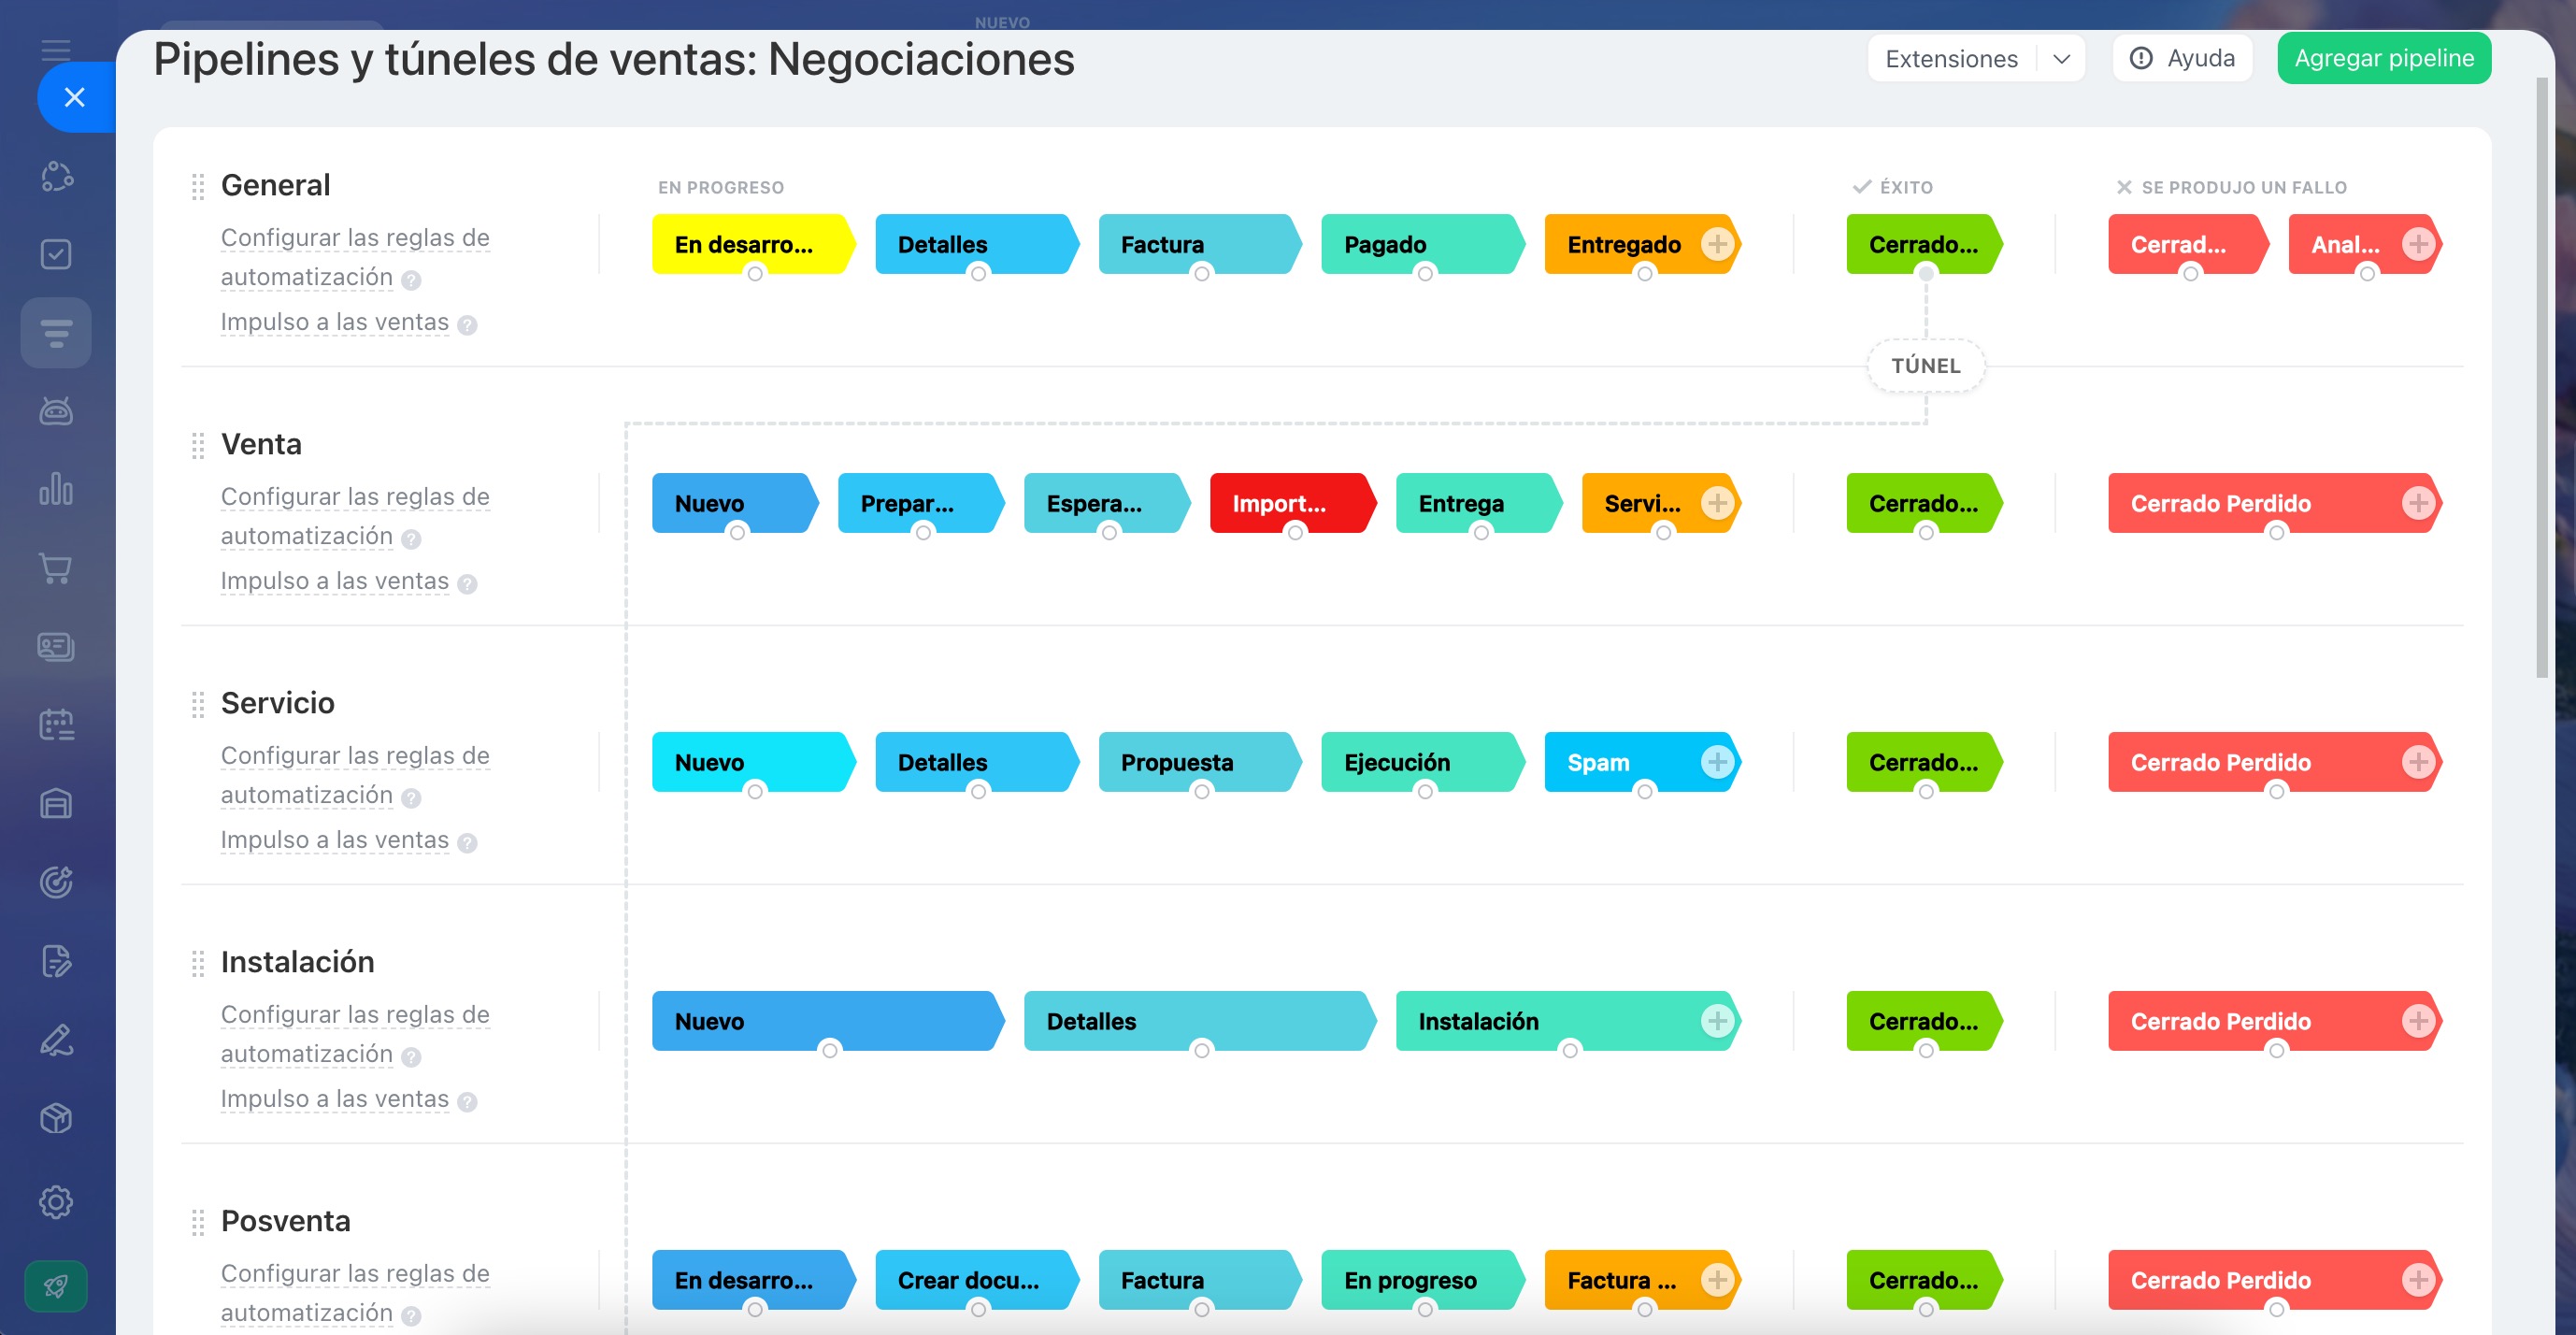Grab the Instalación pipeline drag handle

coord(198,963)
